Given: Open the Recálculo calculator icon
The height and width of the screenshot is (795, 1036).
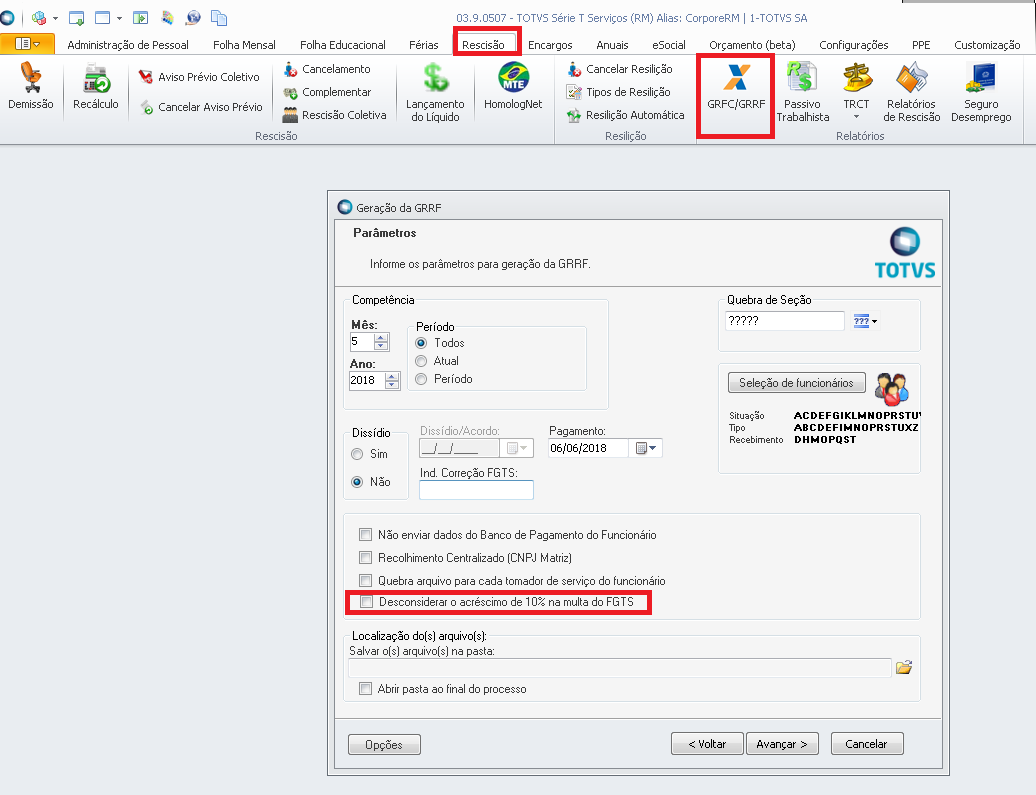Looking at the screenshot, I should [96, 85].
